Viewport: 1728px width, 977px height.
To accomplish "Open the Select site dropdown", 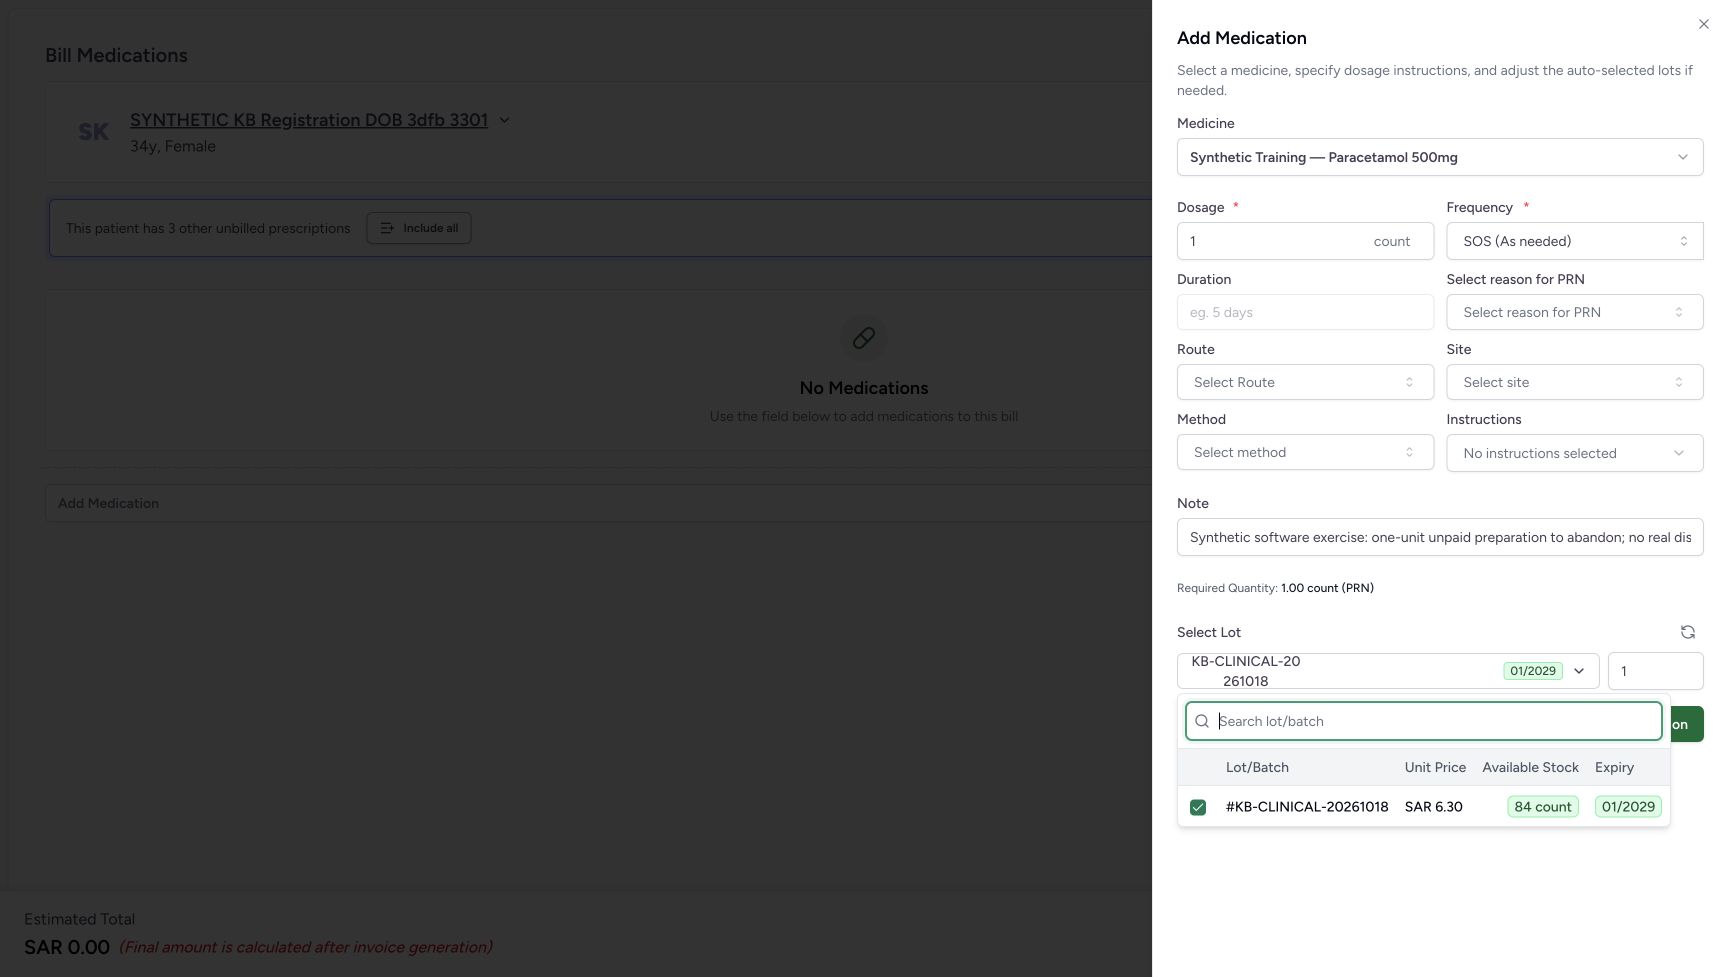I will [x=1575, y=382].
